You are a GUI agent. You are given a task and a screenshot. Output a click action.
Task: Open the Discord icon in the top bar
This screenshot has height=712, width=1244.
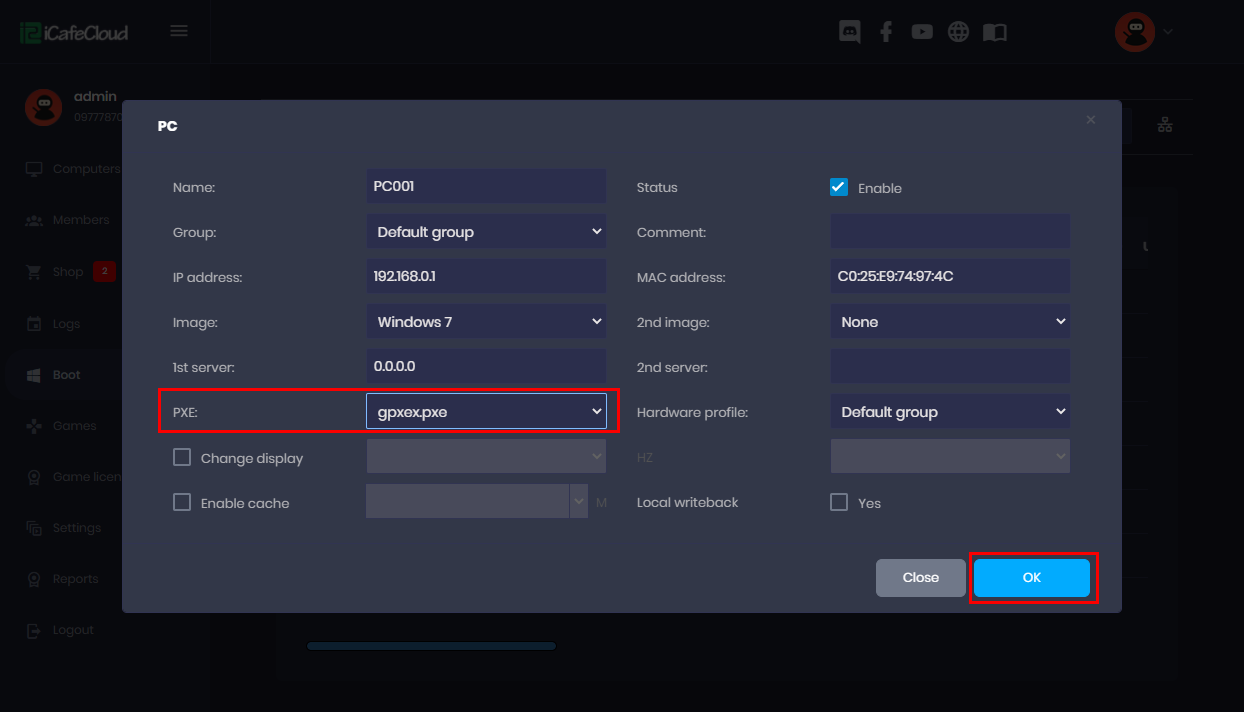click(849, 31)
